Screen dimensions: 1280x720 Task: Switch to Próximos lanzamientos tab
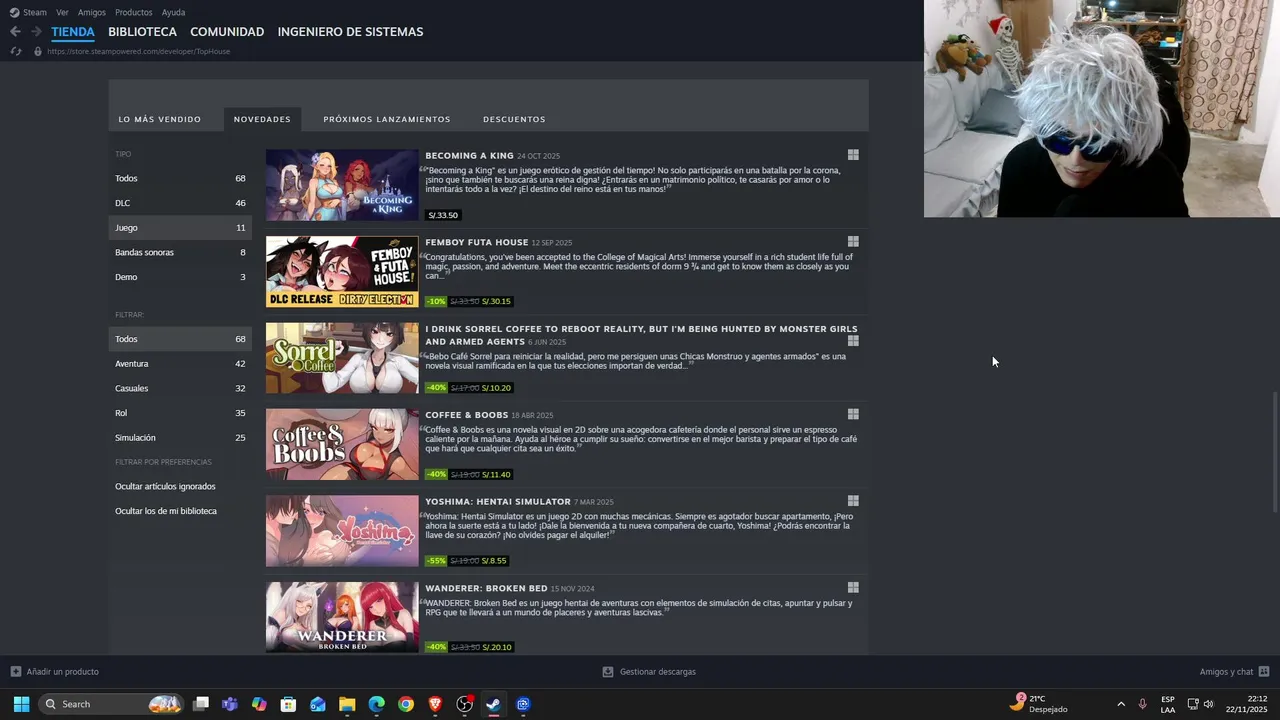coord(387,119)
